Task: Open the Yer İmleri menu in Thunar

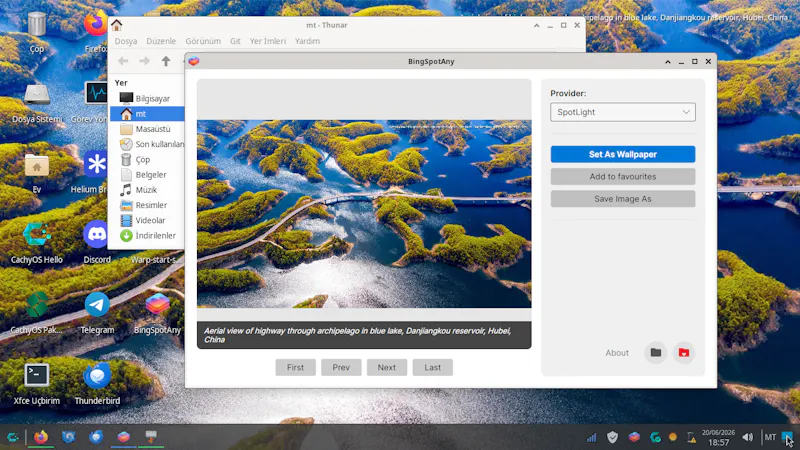Action: point(268,41)
